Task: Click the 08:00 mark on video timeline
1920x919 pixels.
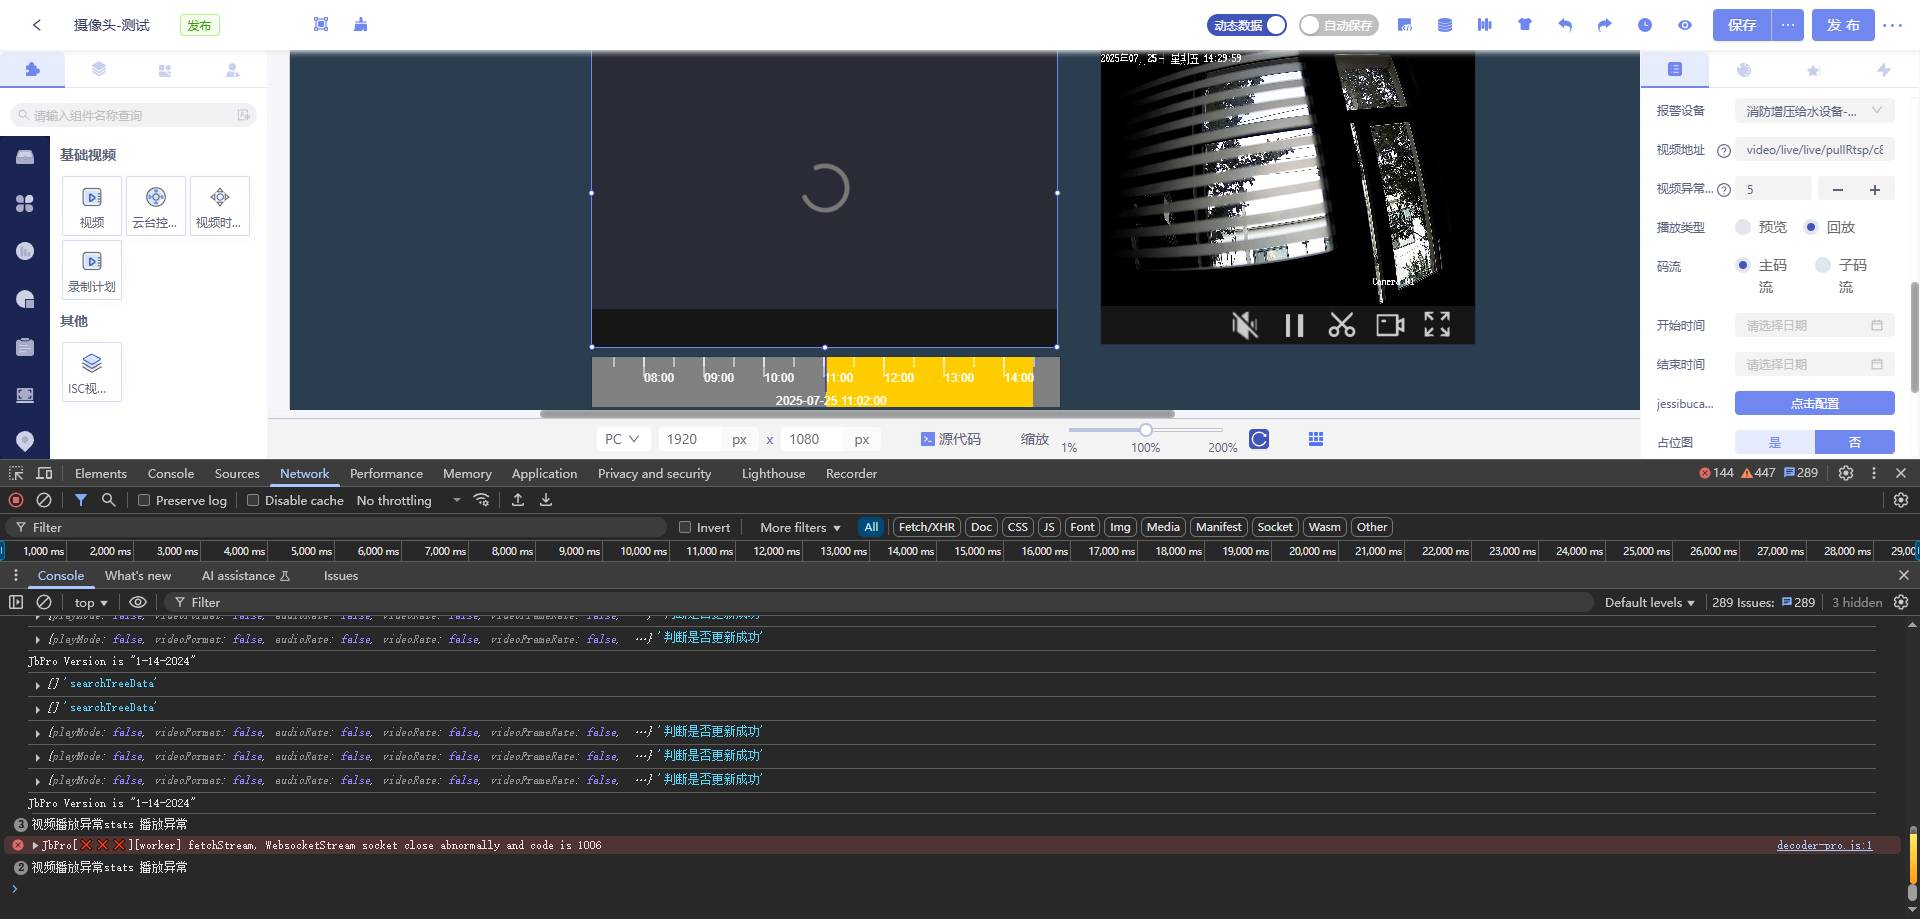Action: tap(659, 377)
